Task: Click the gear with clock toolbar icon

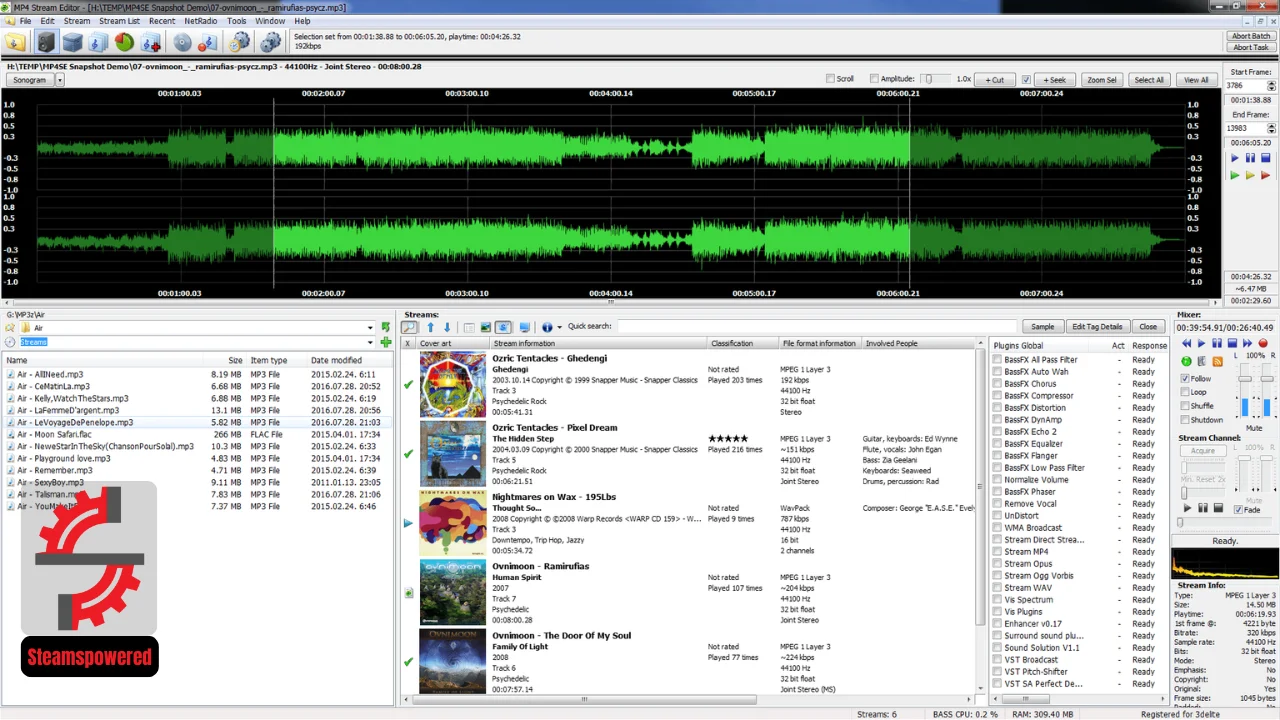Action: click(239, 42)
